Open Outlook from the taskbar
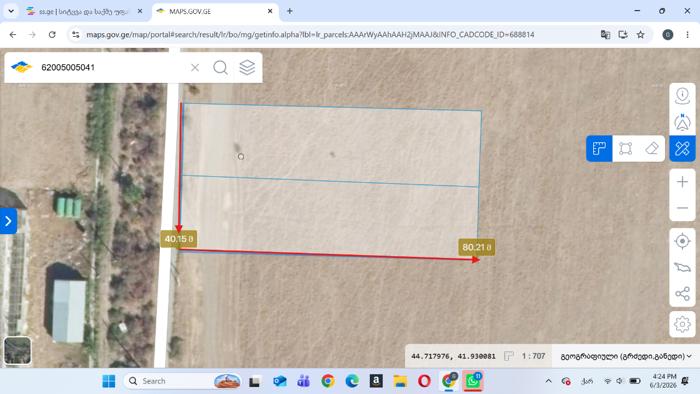The image size is (700, 394). point(280,381)
